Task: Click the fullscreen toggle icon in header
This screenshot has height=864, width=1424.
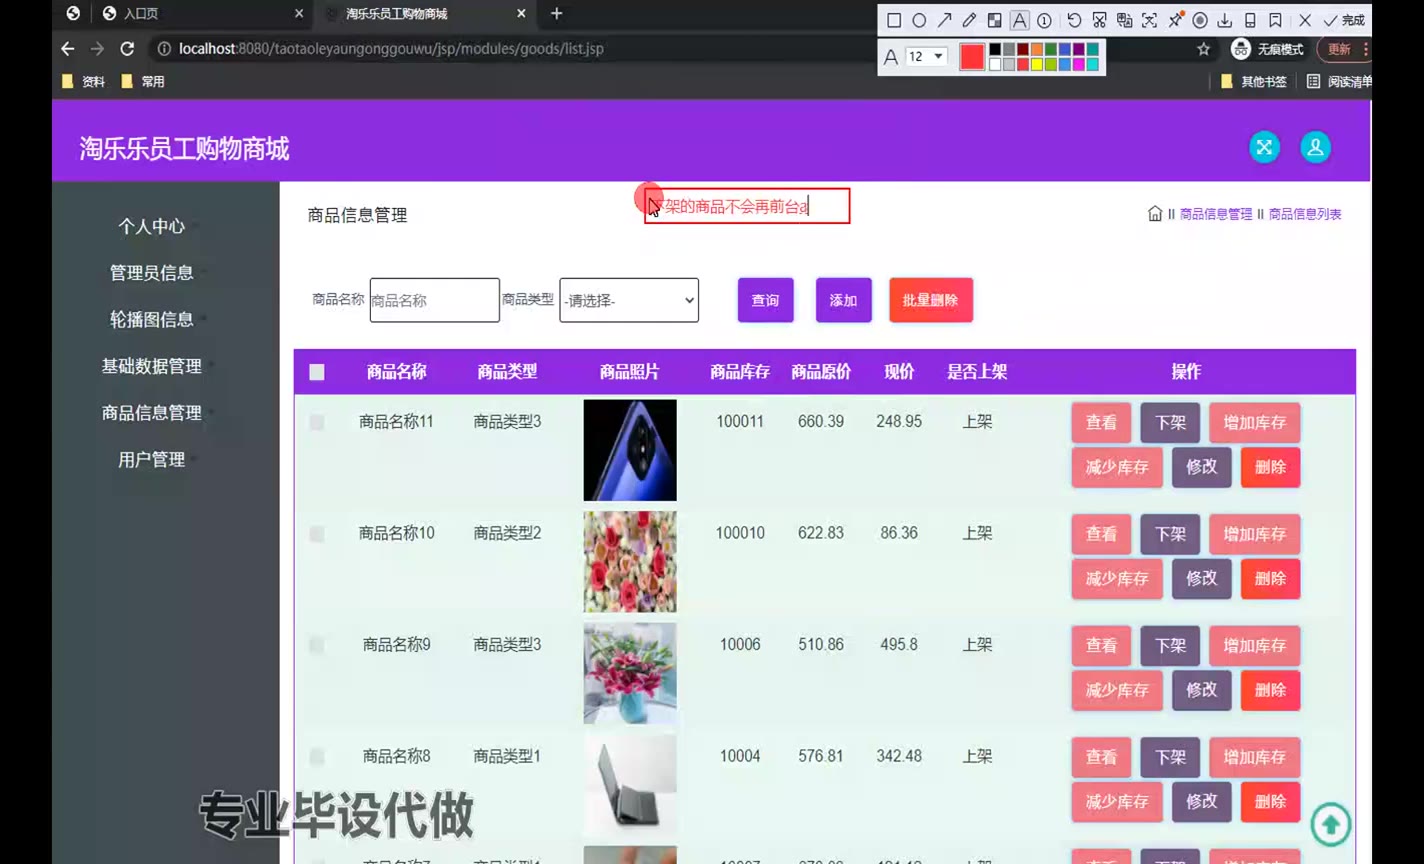Action: [1265, 147]
